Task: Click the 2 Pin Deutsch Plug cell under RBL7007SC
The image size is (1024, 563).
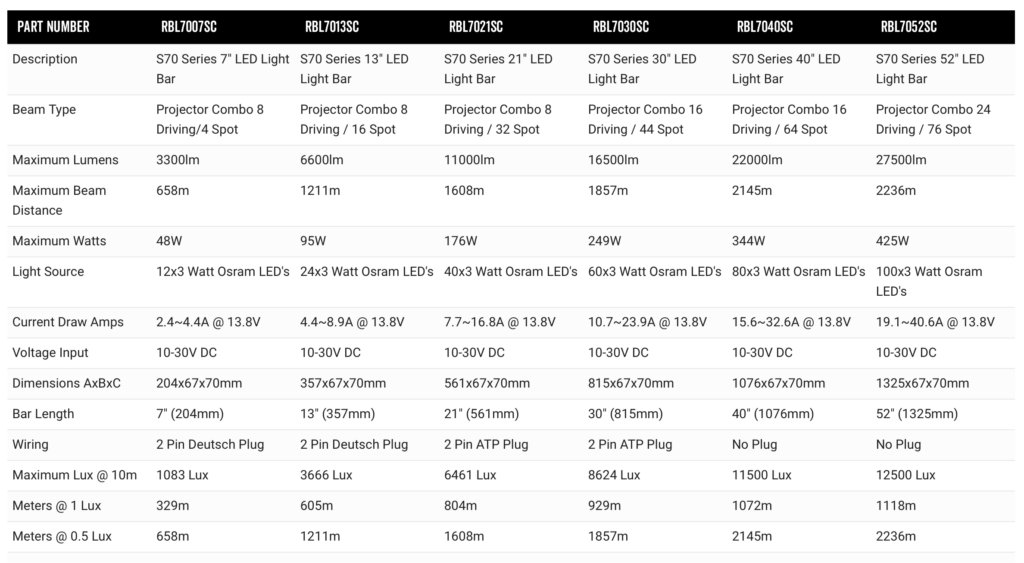Action: pyautogui.click(x=210, y=445)
